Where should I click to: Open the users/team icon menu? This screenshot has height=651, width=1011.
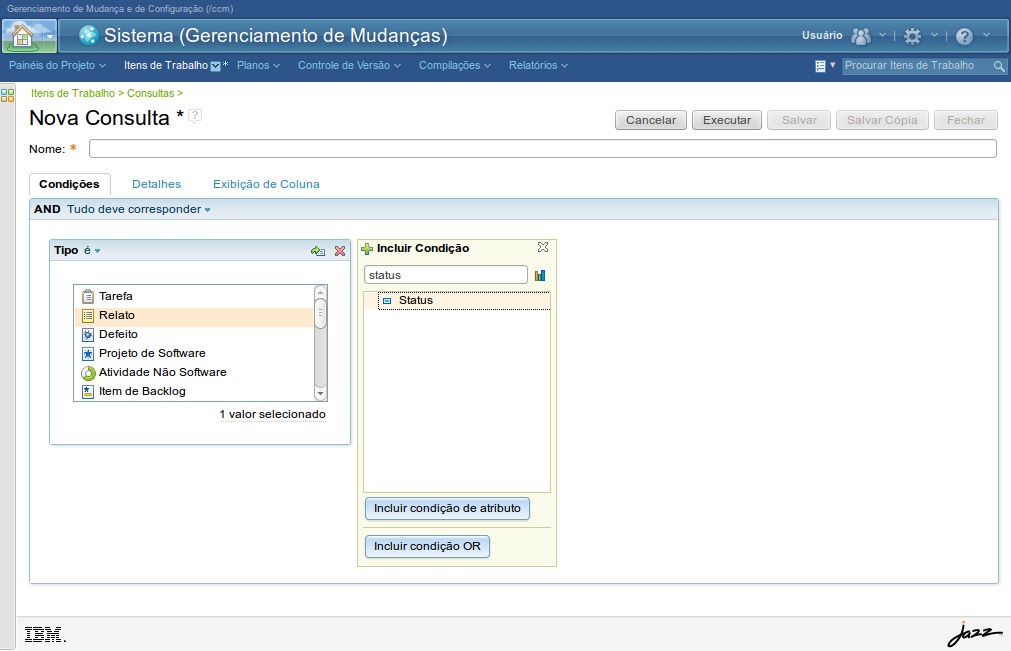(x=861, y=36)
